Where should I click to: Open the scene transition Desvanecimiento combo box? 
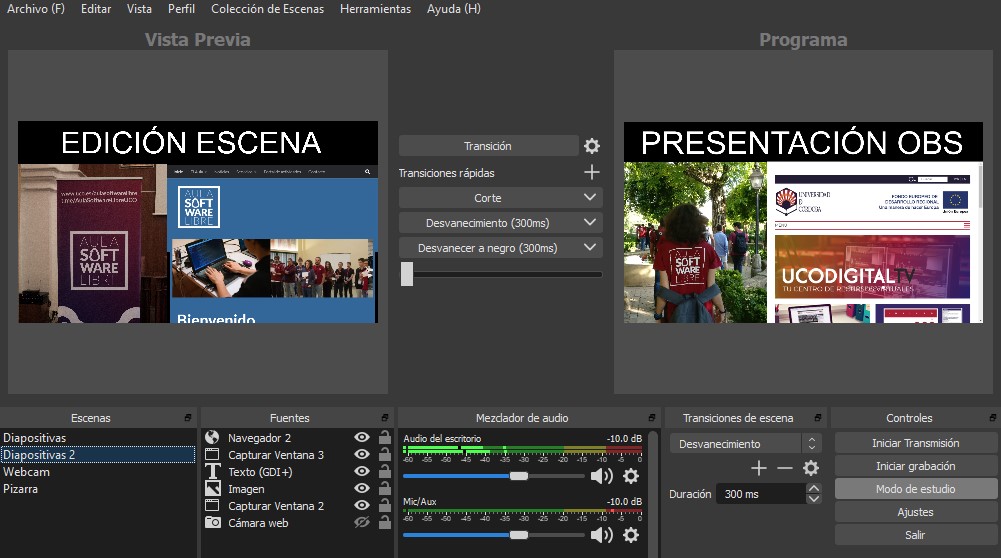pos(745,444)
